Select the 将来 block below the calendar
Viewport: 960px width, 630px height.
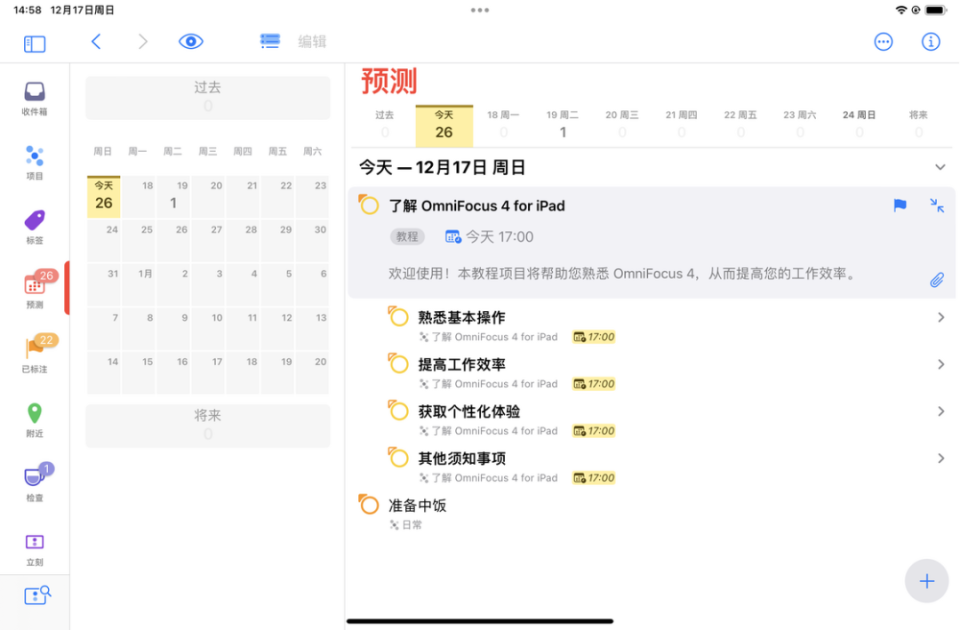pos(208,426)
